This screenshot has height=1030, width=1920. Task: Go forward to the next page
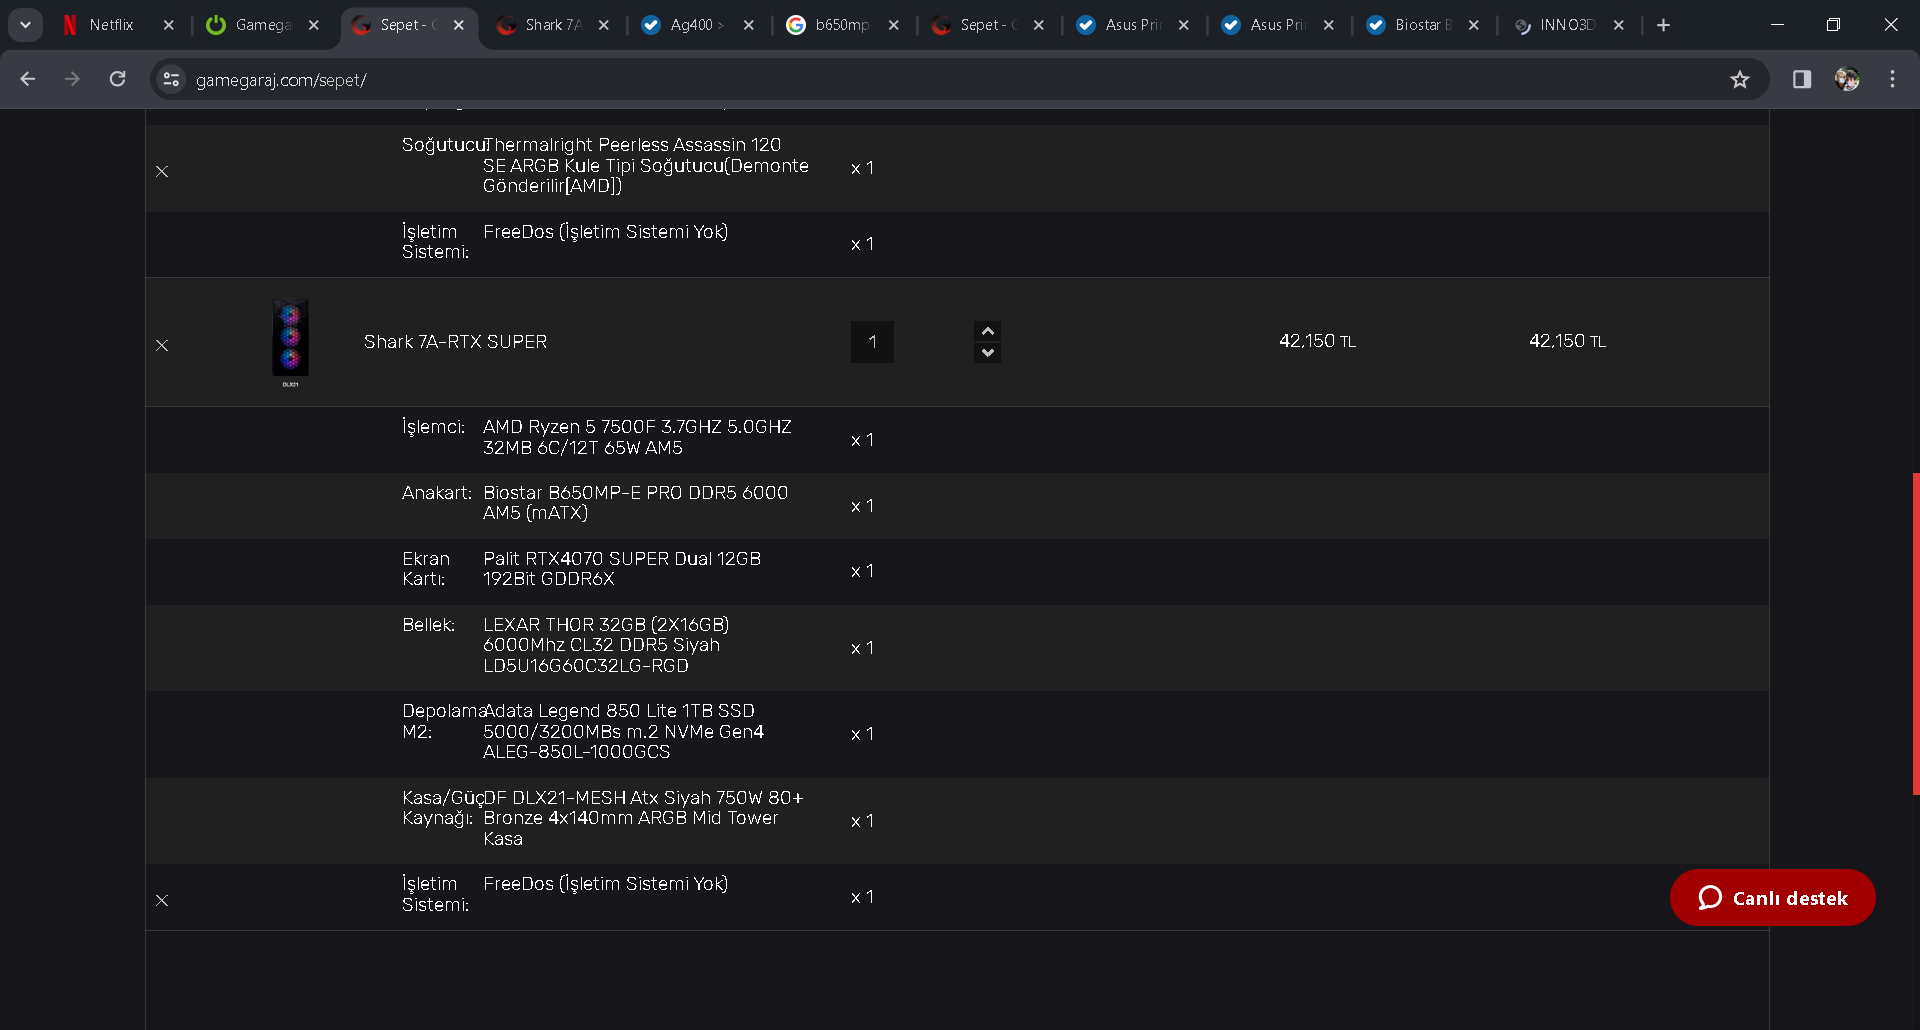tap(72, 79)
